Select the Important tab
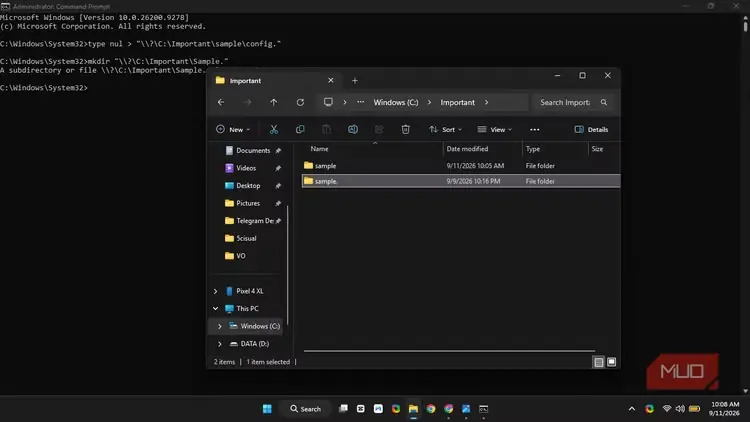The height and width of the screenshot is (422, 750). 275,80
